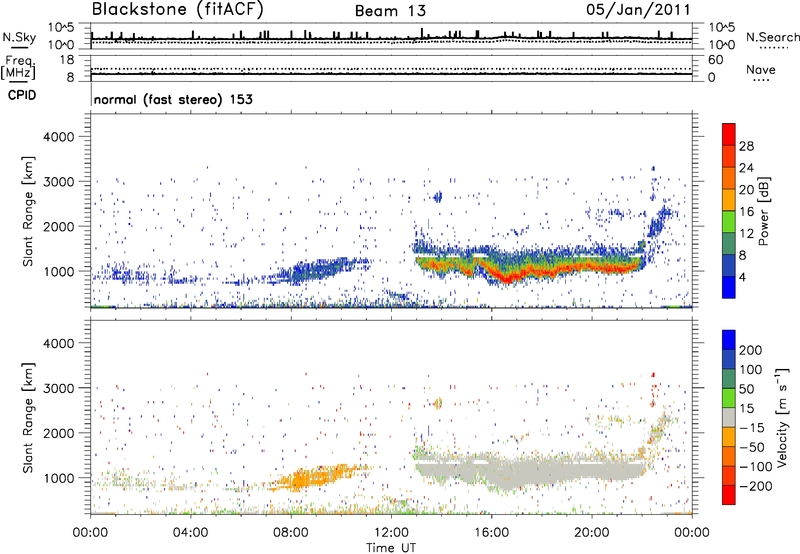800x554 pixels.
Task: Click the "20:00" time tick label
Action: (592, 533)
